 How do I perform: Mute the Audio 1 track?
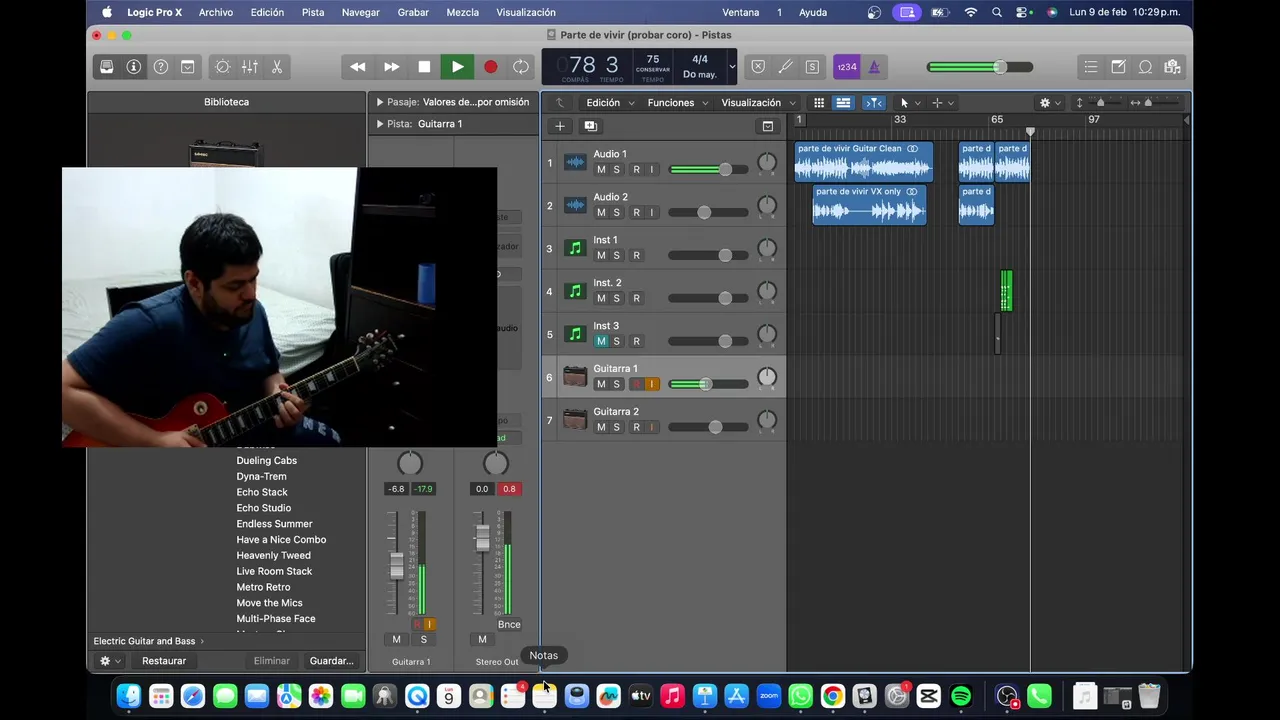601,169
